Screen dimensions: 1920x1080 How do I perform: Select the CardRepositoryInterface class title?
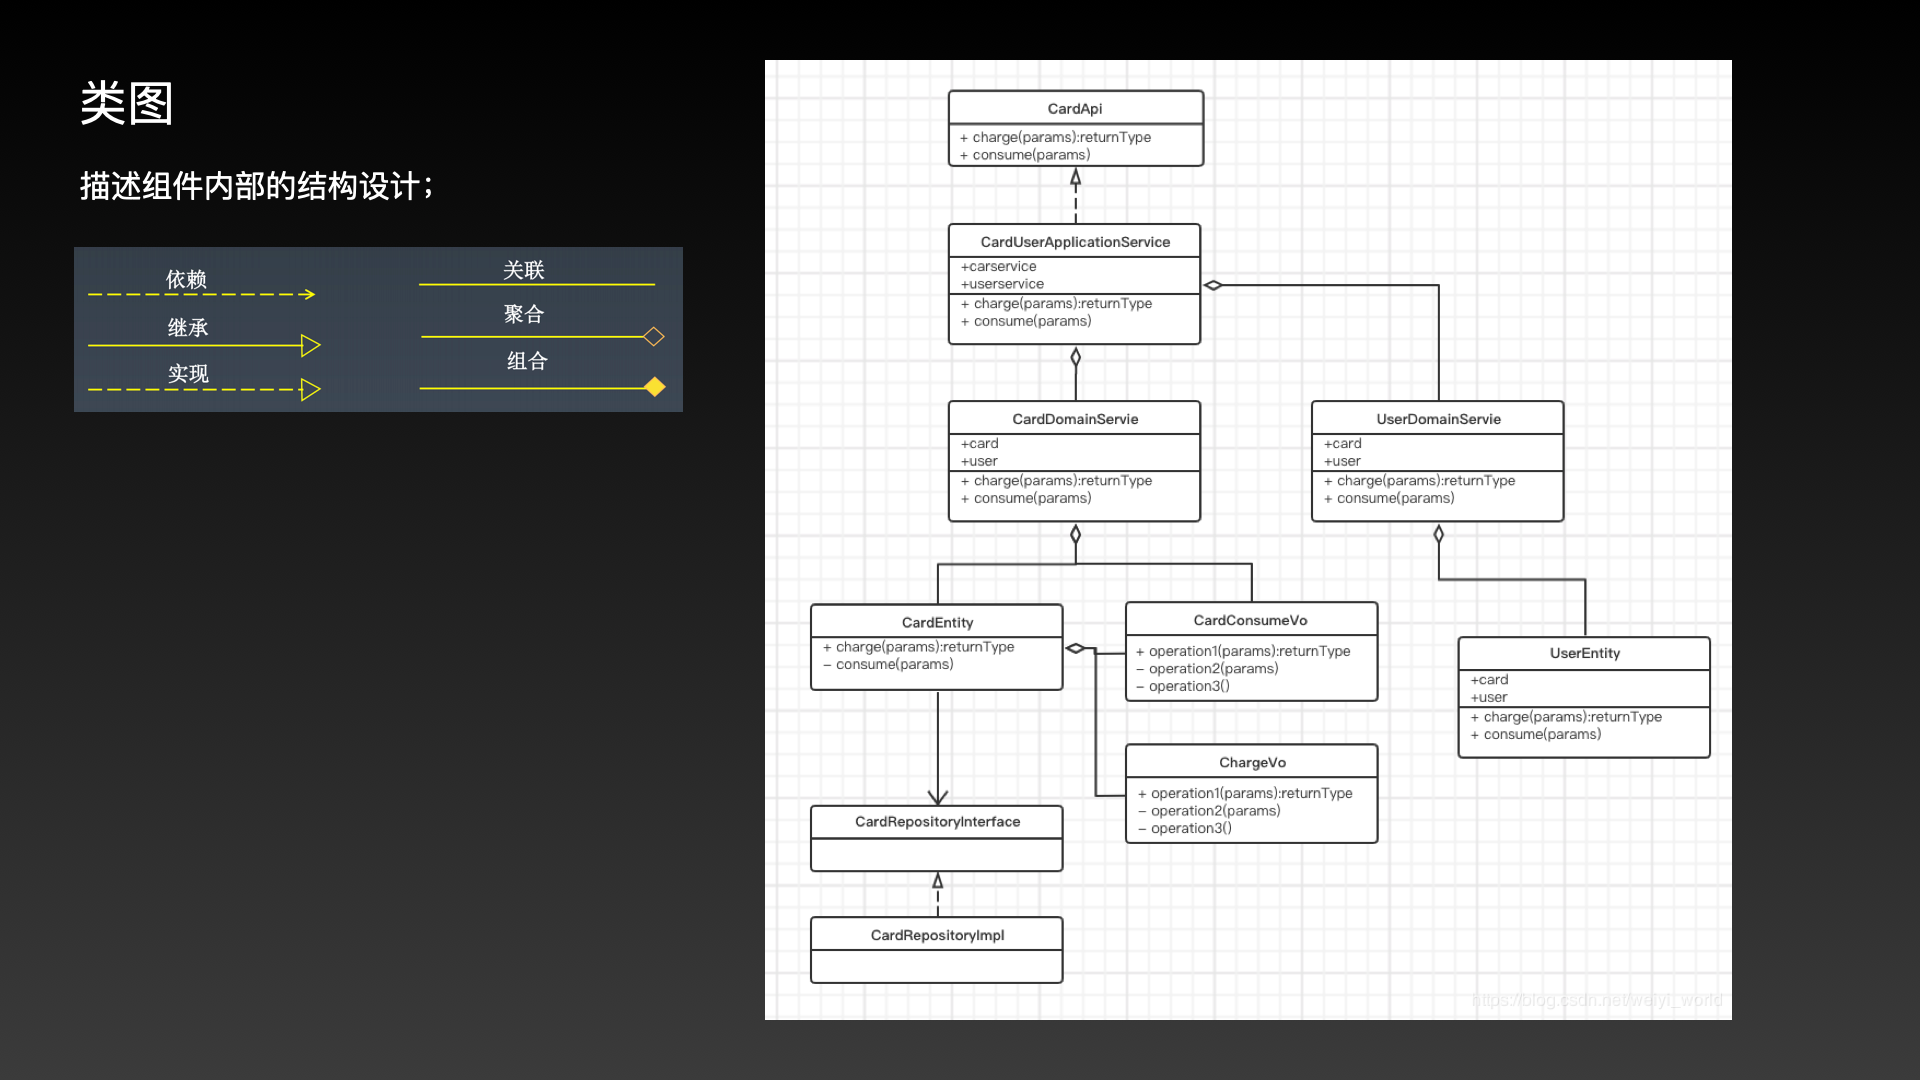click(937, 821)
